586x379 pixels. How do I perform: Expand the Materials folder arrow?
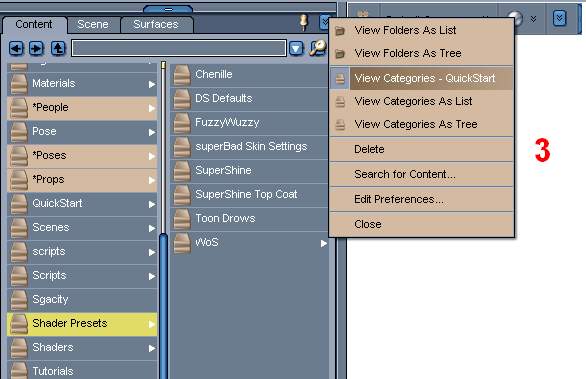click(x=151, y=84)
